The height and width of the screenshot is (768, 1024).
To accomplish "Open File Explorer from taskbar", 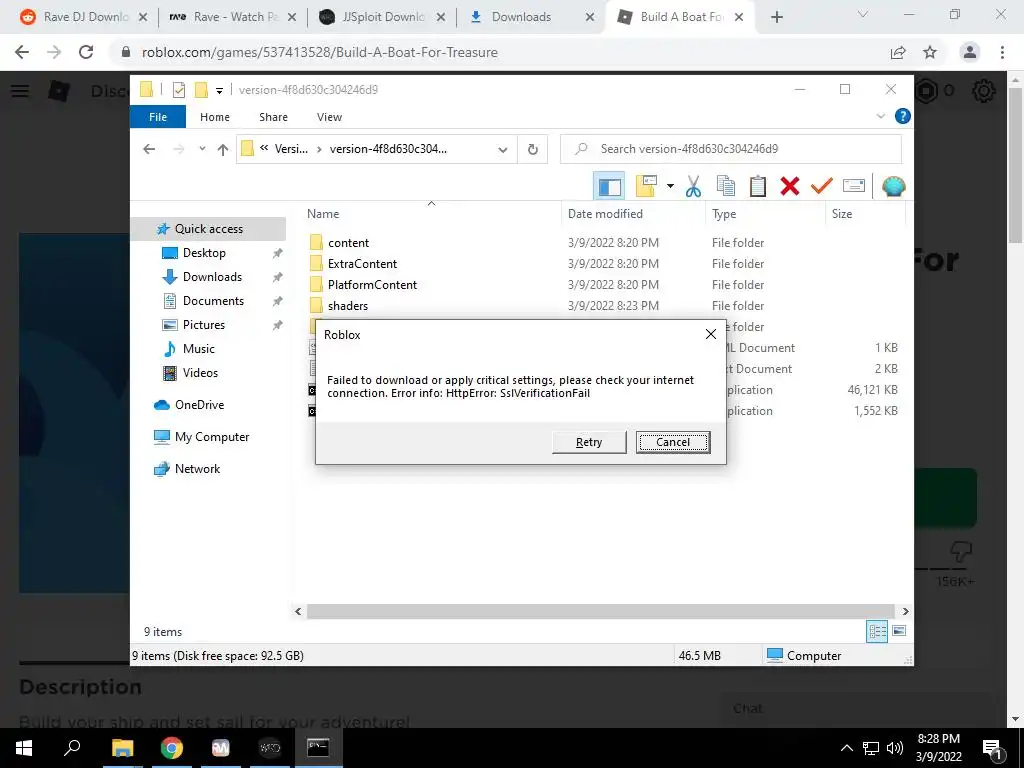I will tap(122, 748).
